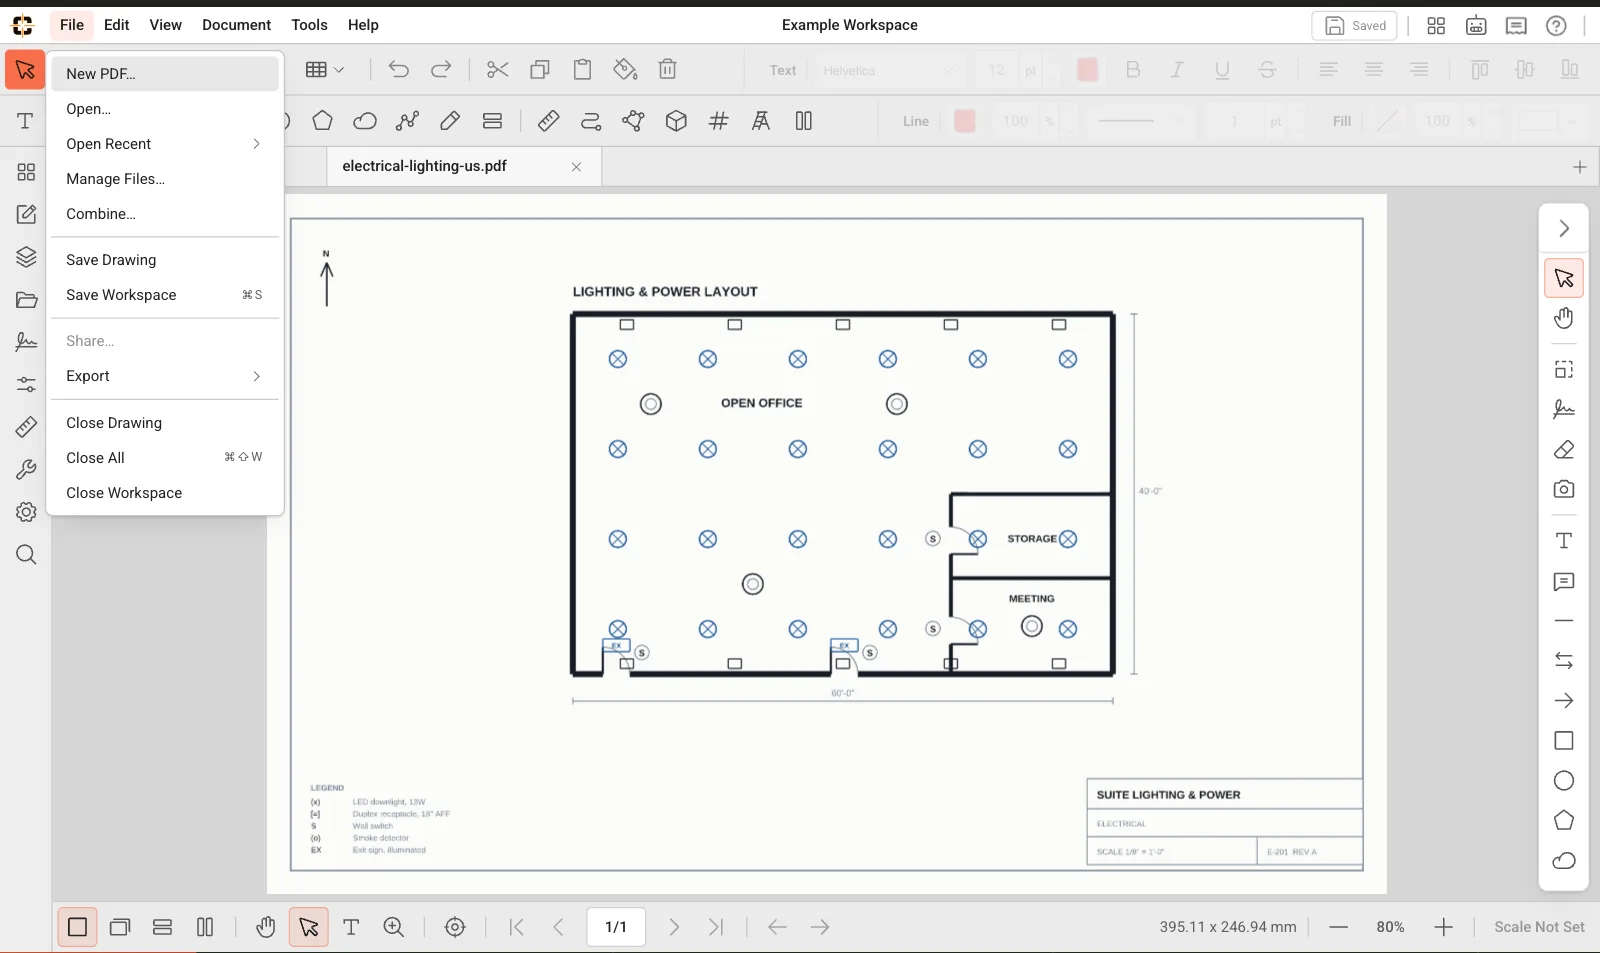Expand the Export submenu
Image resolution: width=1600 pixels, height=953 pixels.
point(165,376)
